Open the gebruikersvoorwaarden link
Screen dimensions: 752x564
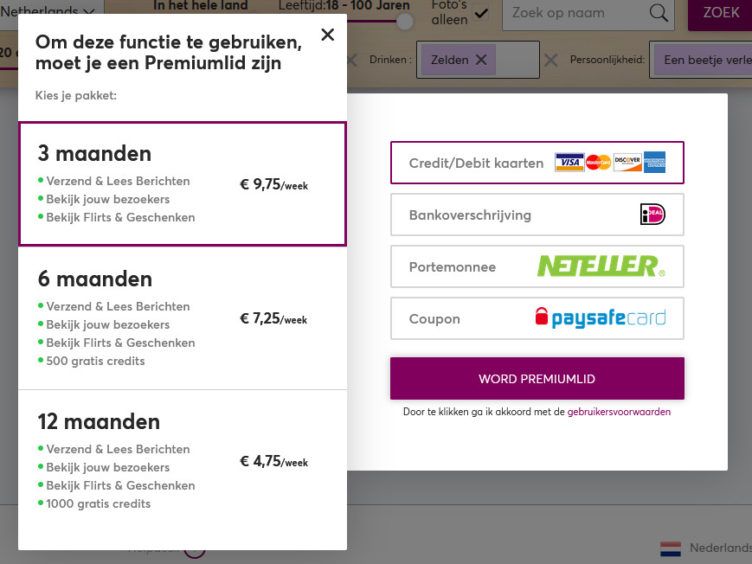pyautogui.click(x=619, y=412)
